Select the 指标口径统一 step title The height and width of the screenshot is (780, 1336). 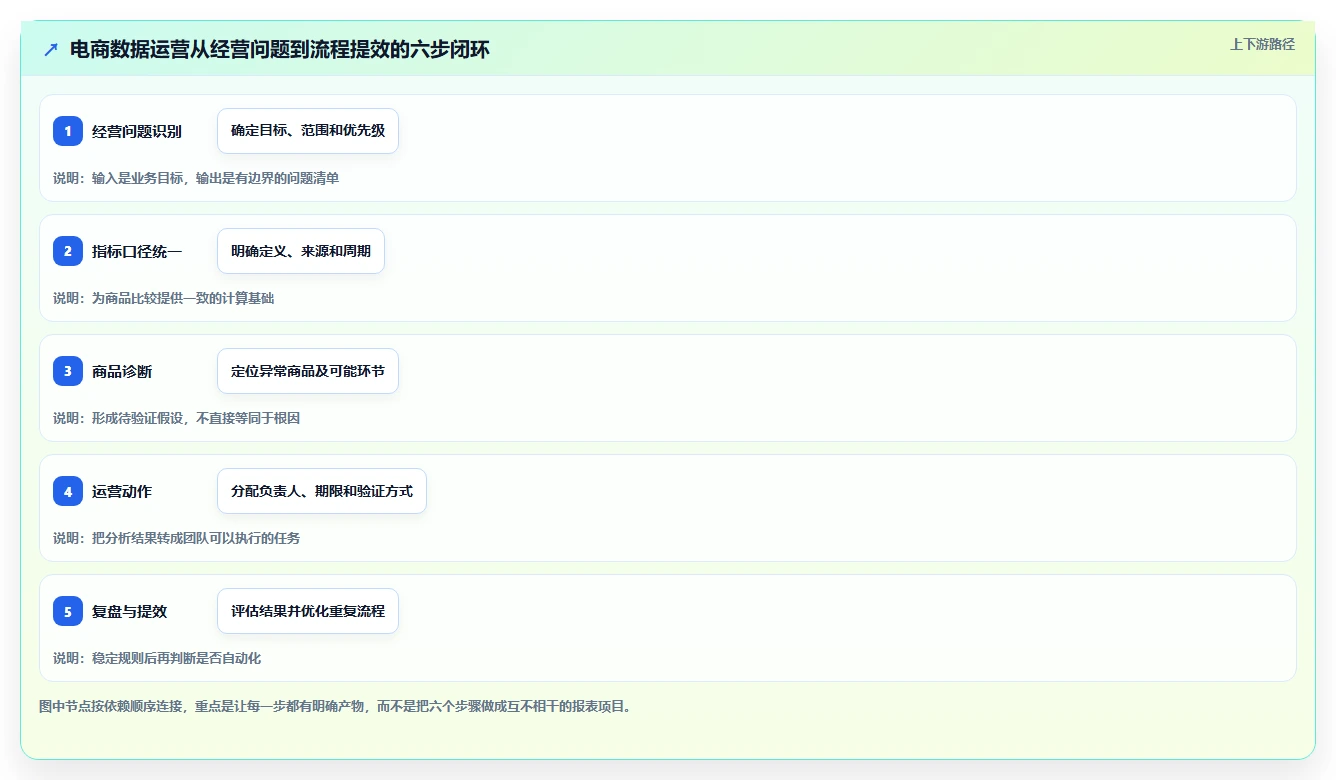[x=137, y=251]
